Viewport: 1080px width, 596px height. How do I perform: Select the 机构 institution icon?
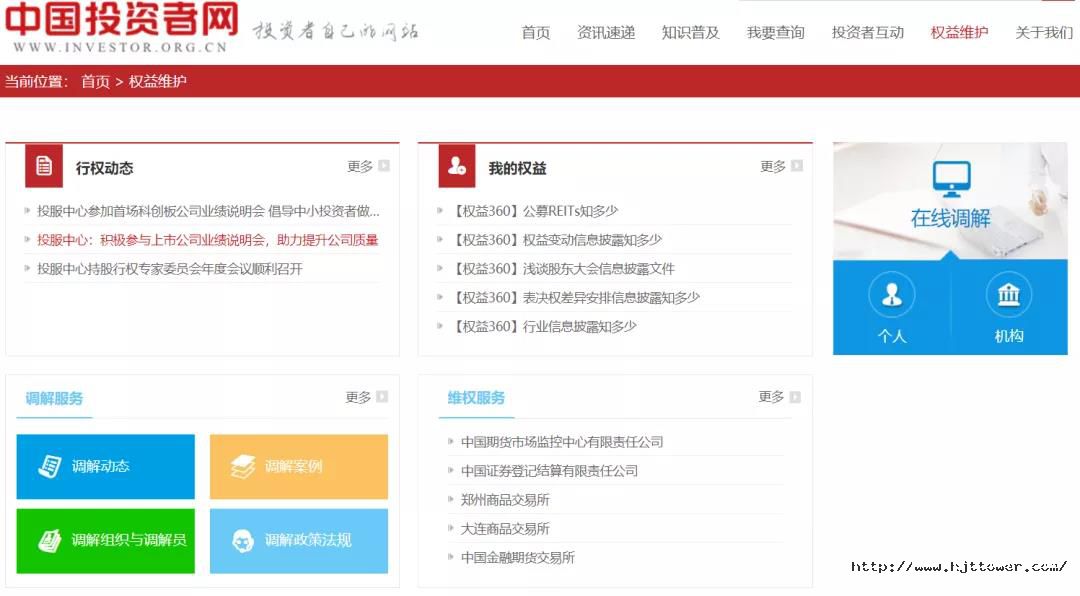coord(1008,295)
